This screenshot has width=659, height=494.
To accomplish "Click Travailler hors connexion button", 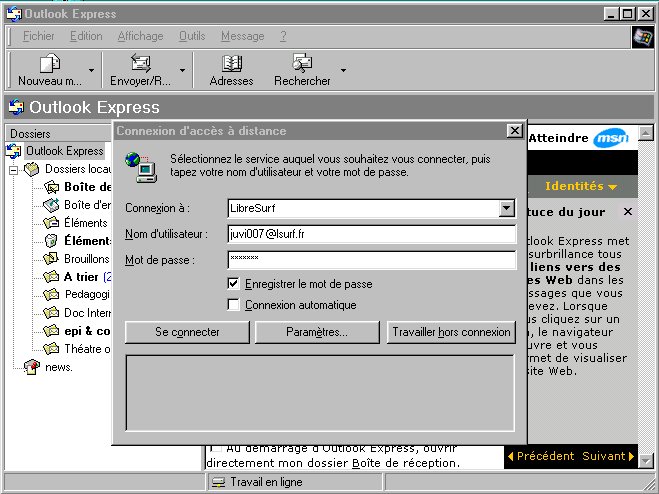I will (x=451, y=332).
